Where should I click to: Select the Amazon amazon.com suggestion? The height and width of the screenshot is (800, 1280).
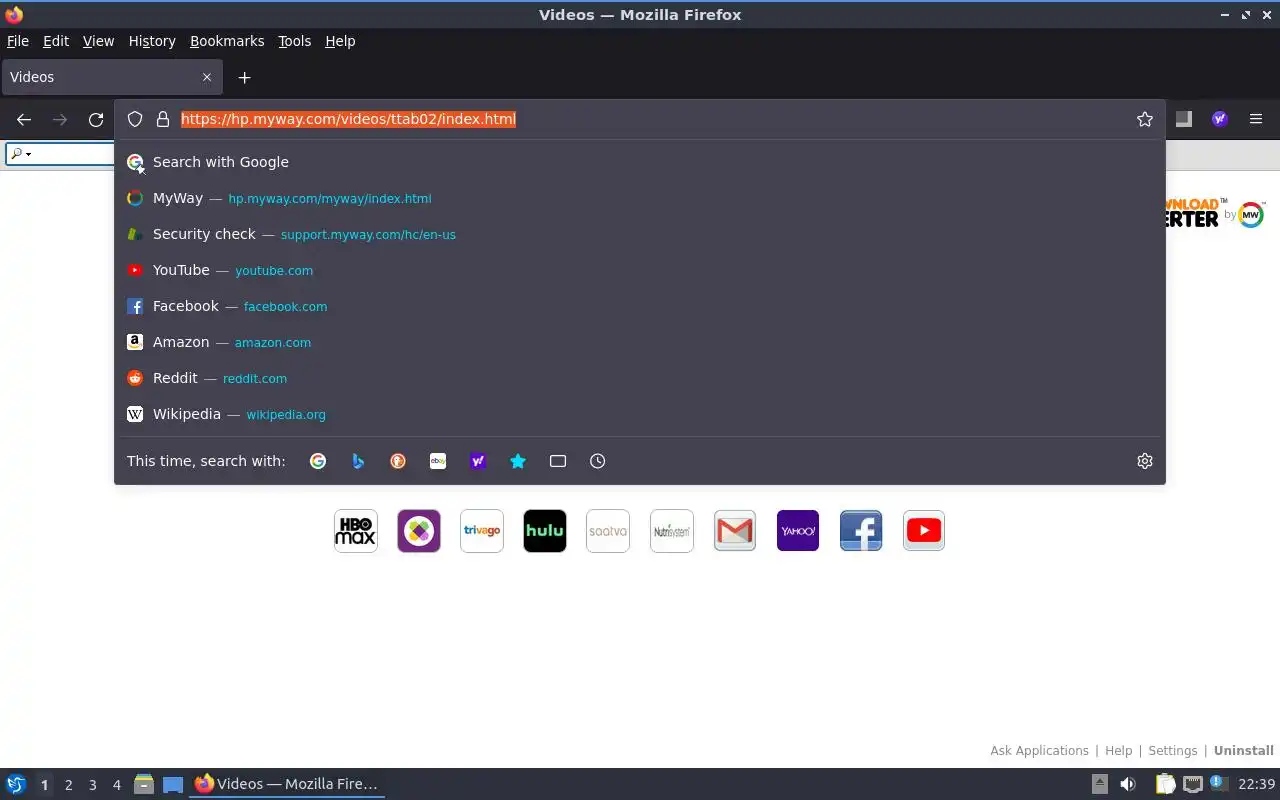click(x=640, y=342)
